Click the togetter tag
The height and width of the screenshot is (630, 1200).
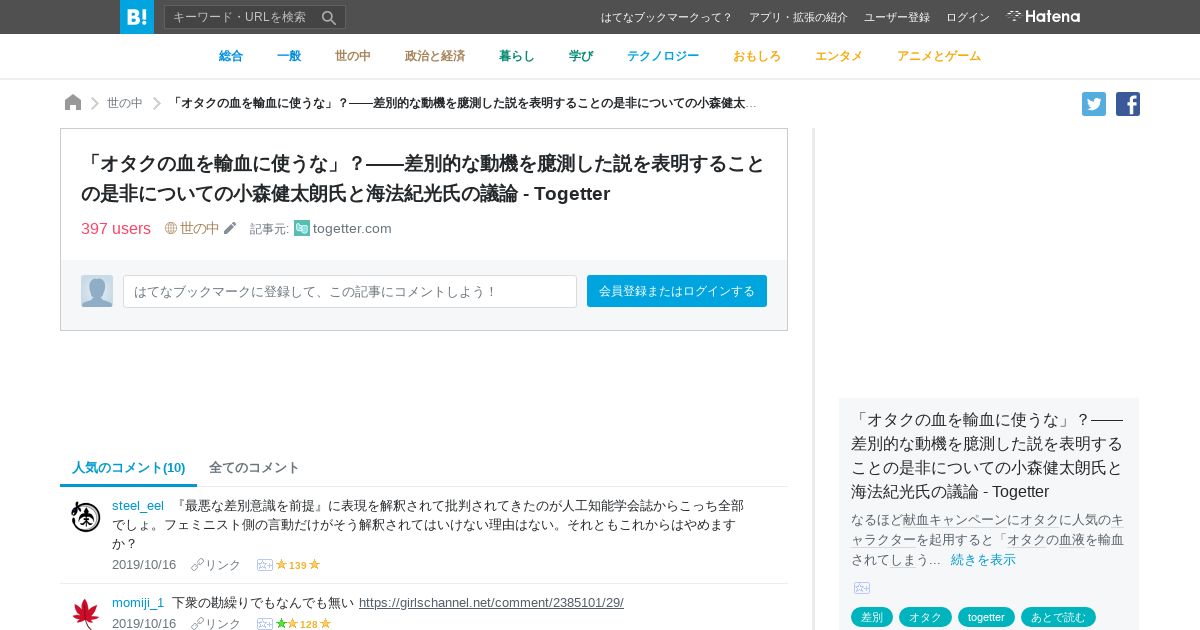tap(986, 617)
